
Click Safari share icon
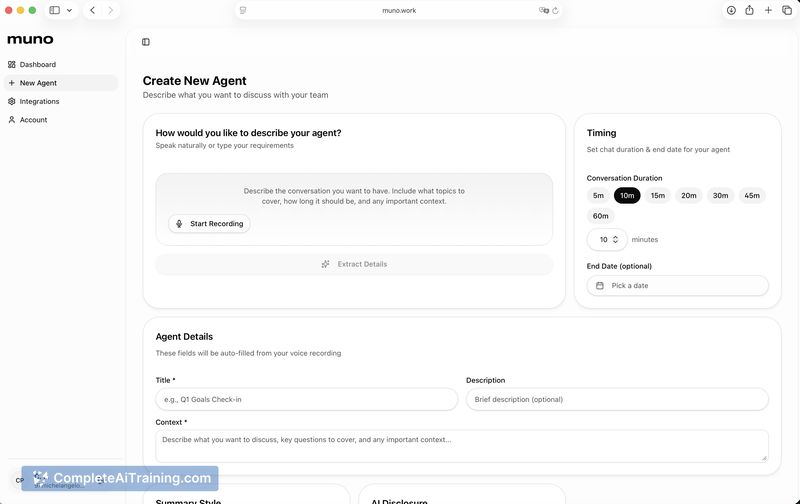click(749, 10)
